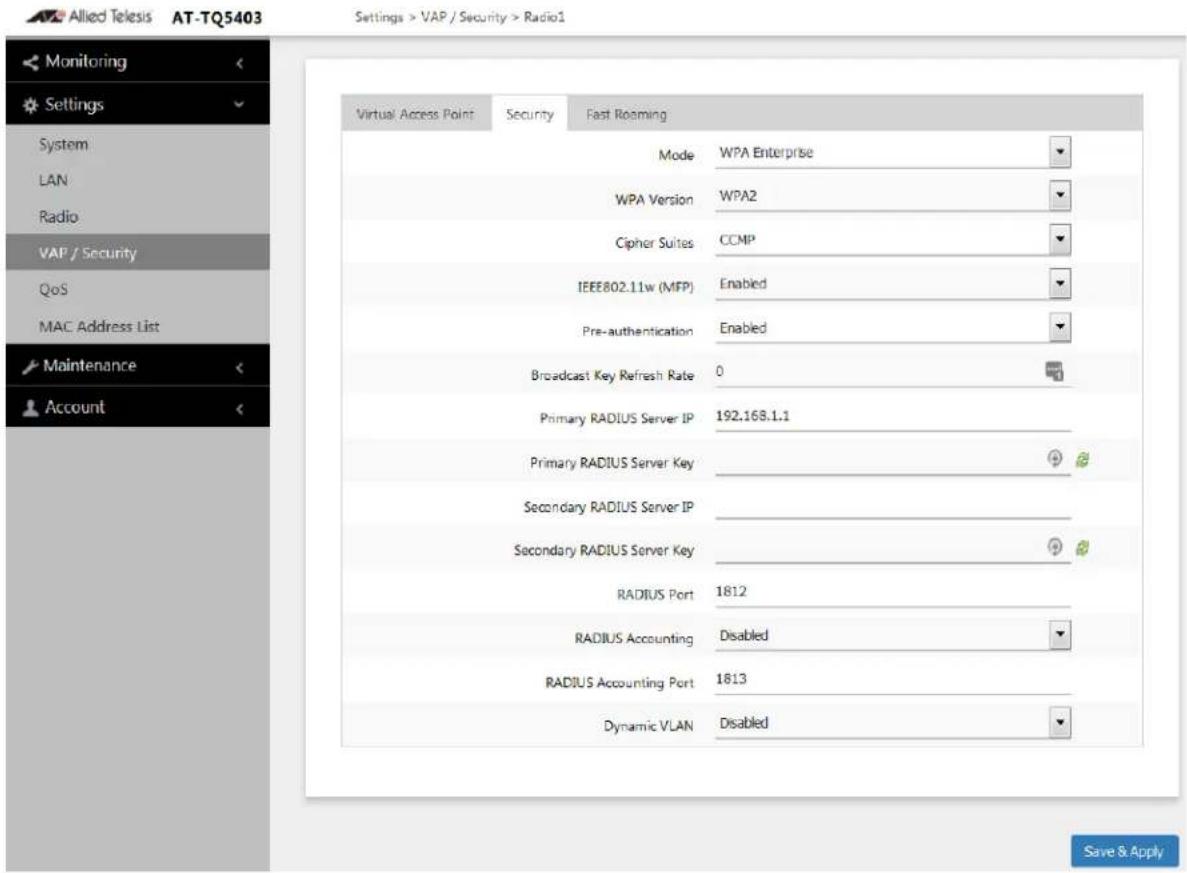The height and width of the screenshot is (873, 1187).
Task: Collapse the Settings menu chevron
Action: click(239, 104)
